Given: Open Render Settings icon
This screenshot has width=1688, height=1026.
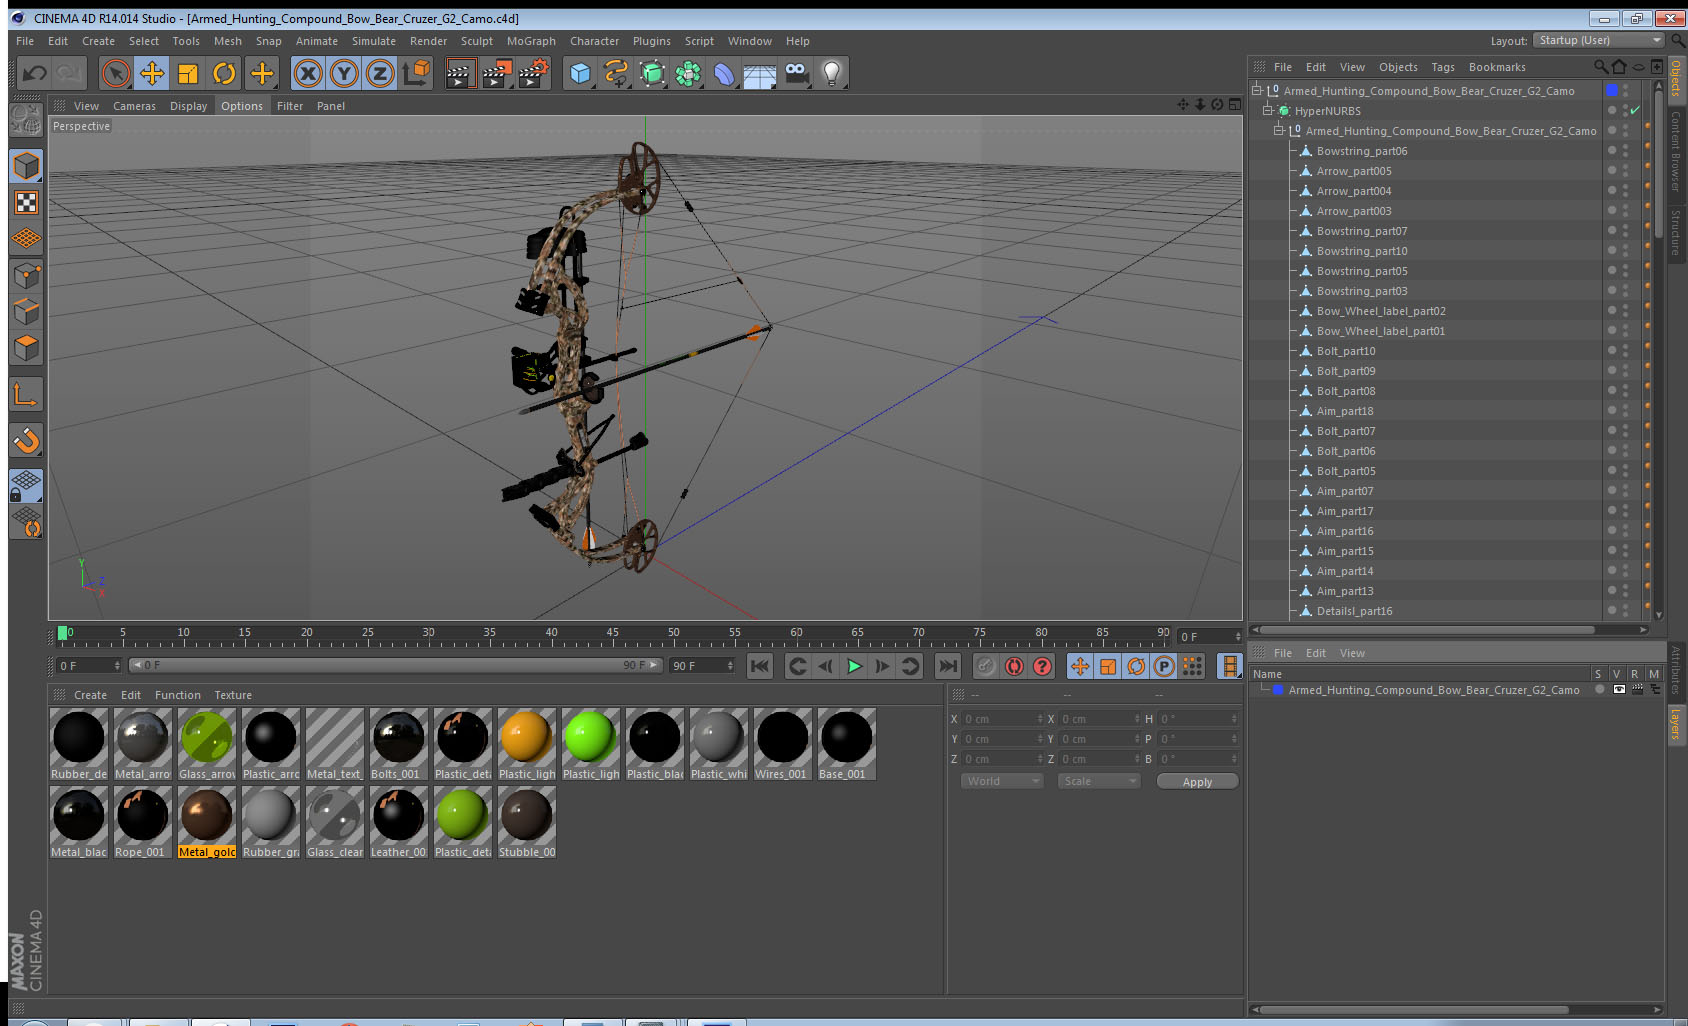Looking at the screenshot, I should (x=533, y=73).
